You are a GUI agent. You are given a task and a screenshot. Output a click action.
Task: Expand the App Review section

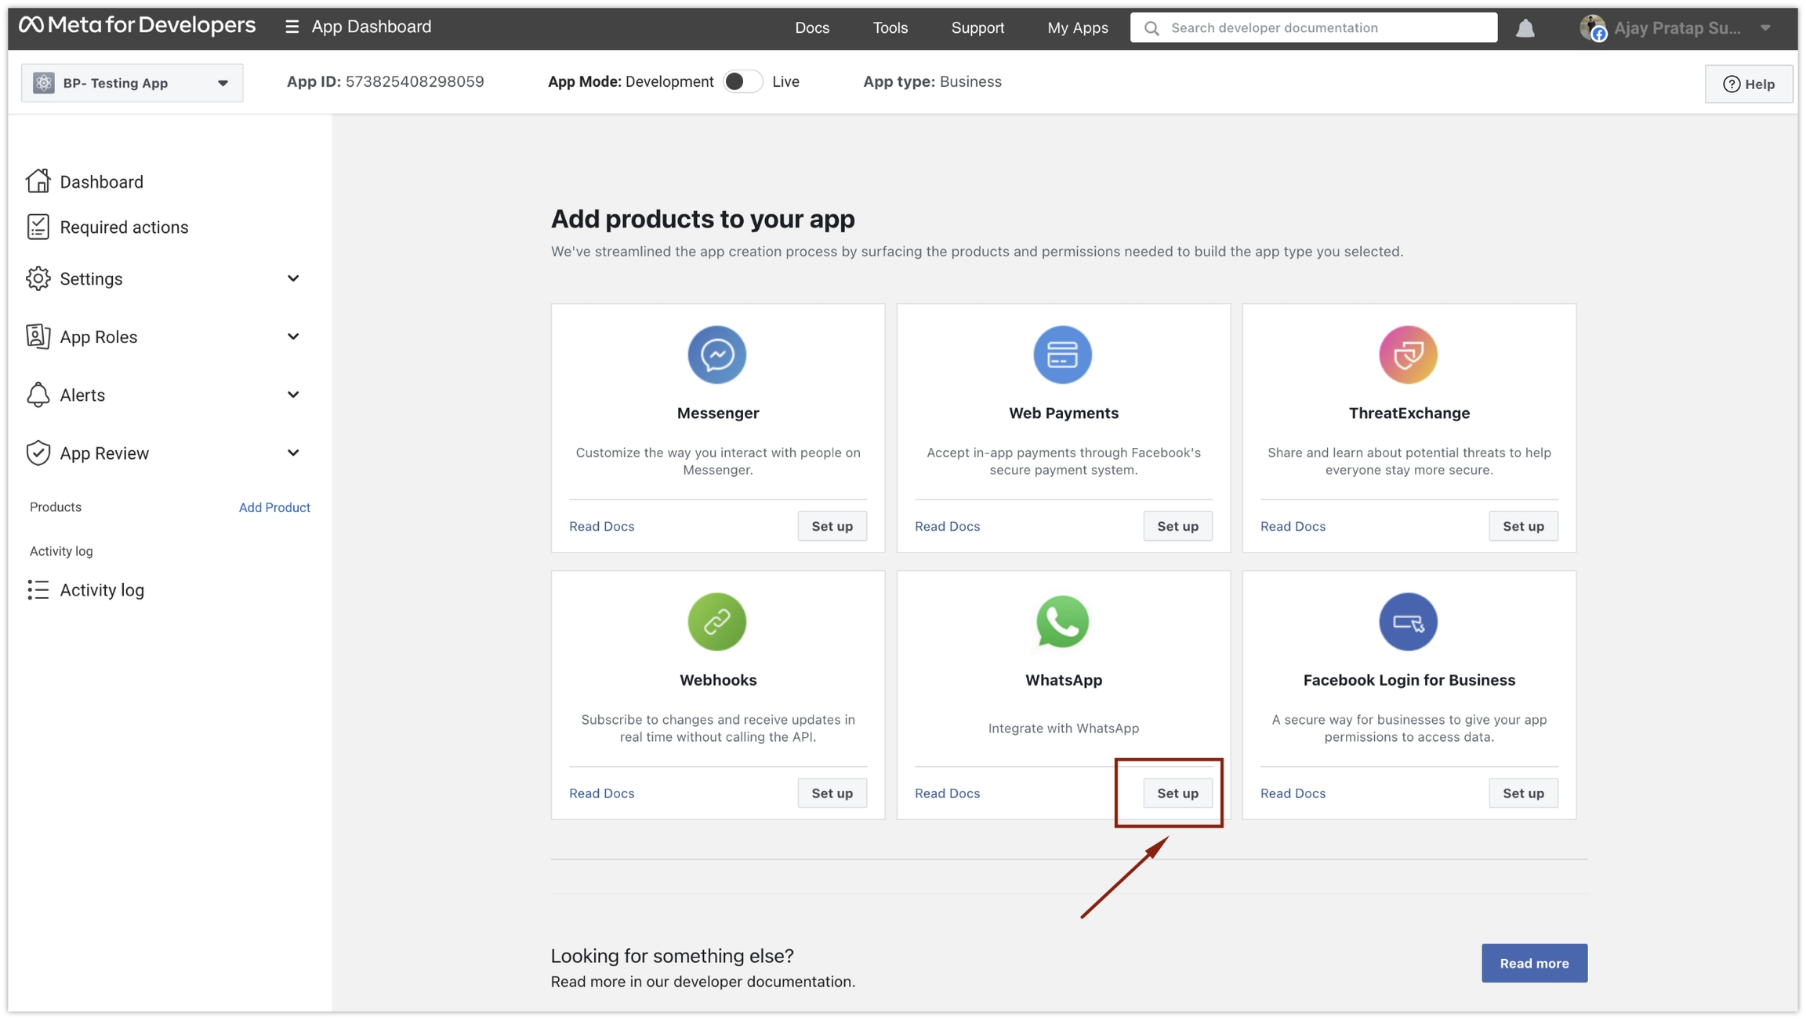(293, 453)
